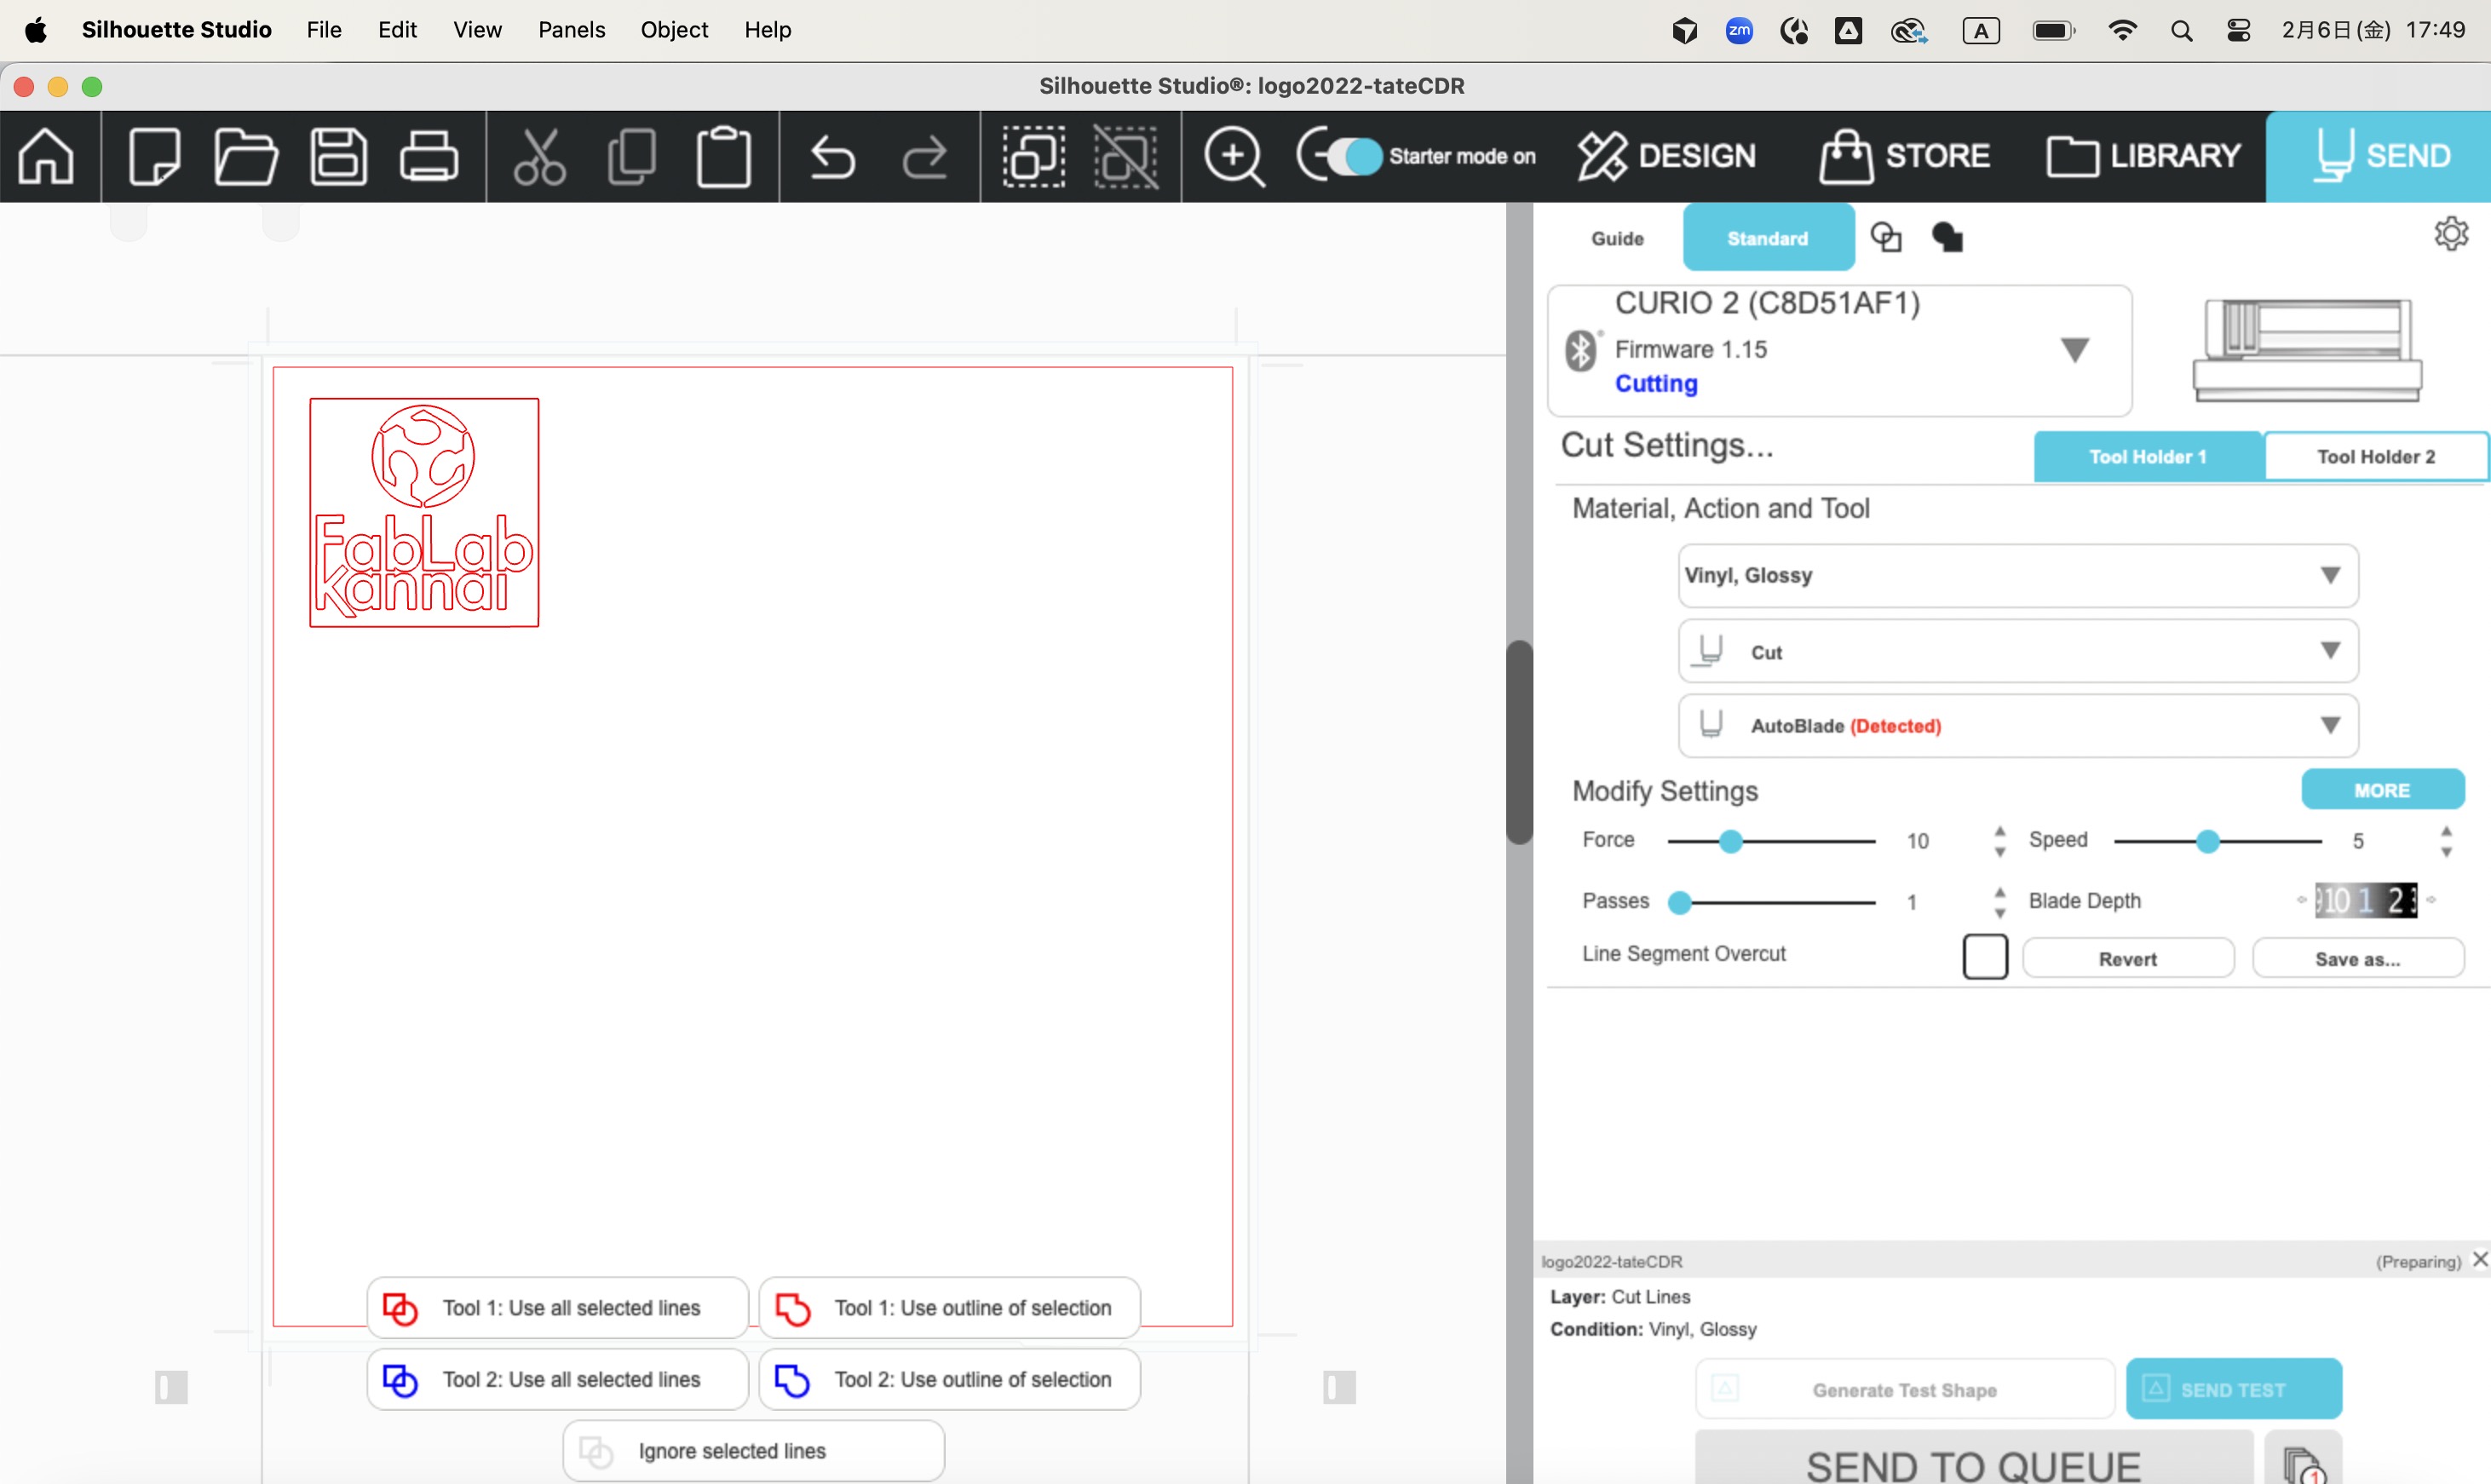The height and width of the screenshot is (1484, 2491).
Task: Open the send panel settings gear
Action: [2450, 234]
